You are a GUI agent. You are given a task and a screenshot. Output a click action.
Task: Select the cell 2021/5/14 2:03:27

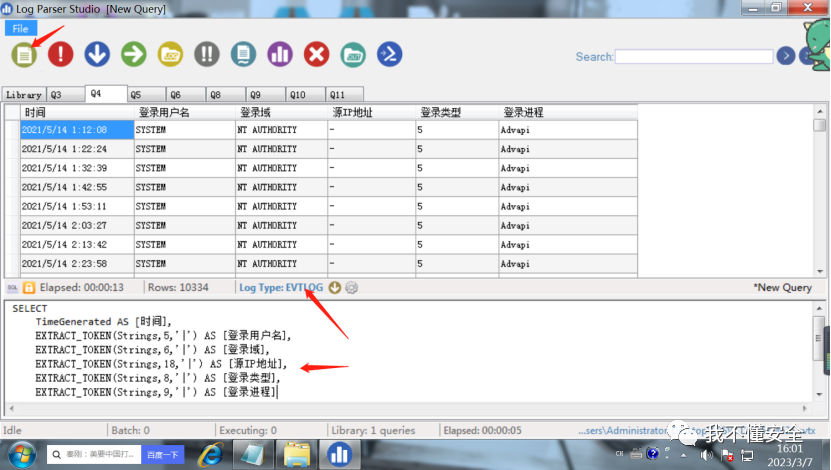tap(77, 225)
